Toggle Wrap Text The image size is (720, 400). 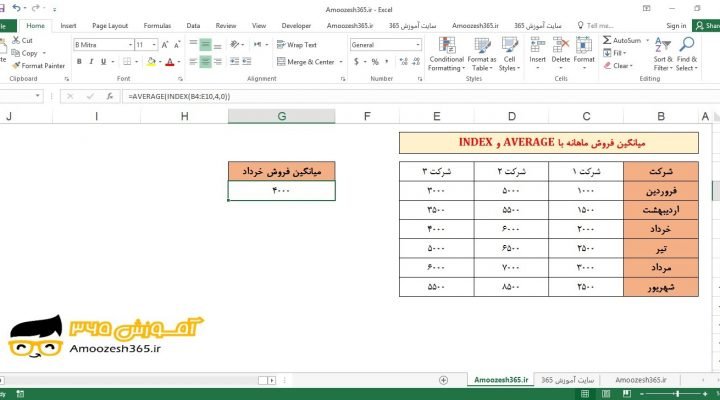pos(297,45)
